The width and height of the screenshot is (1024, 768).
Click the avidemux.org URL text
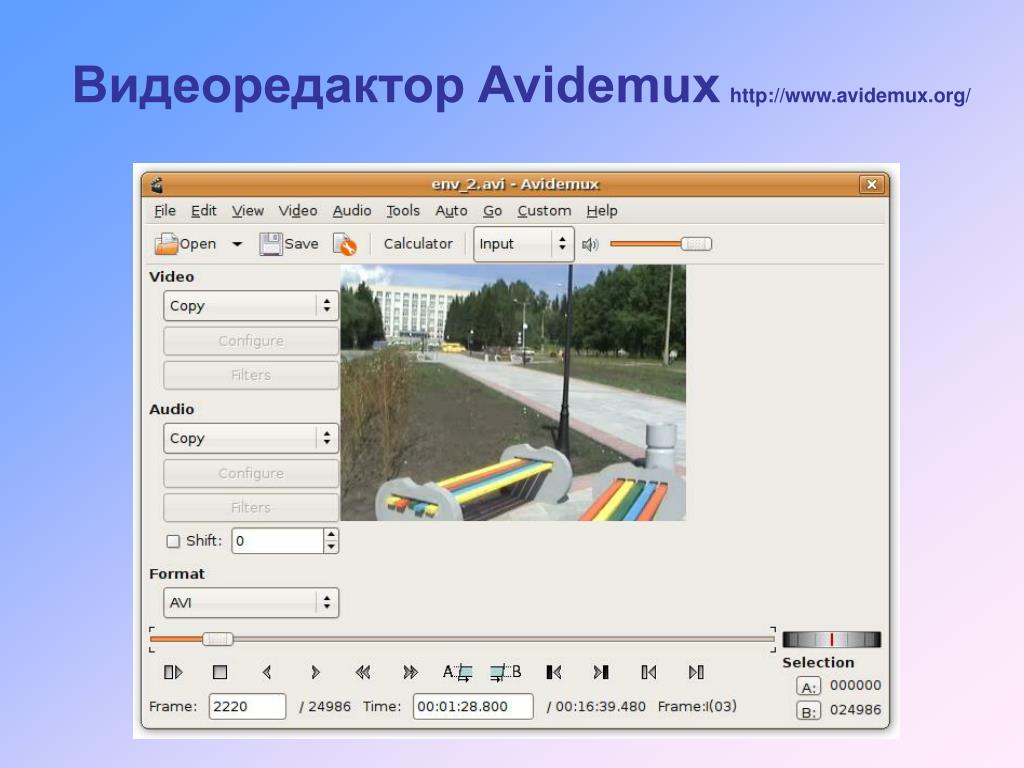coord(850,96)
